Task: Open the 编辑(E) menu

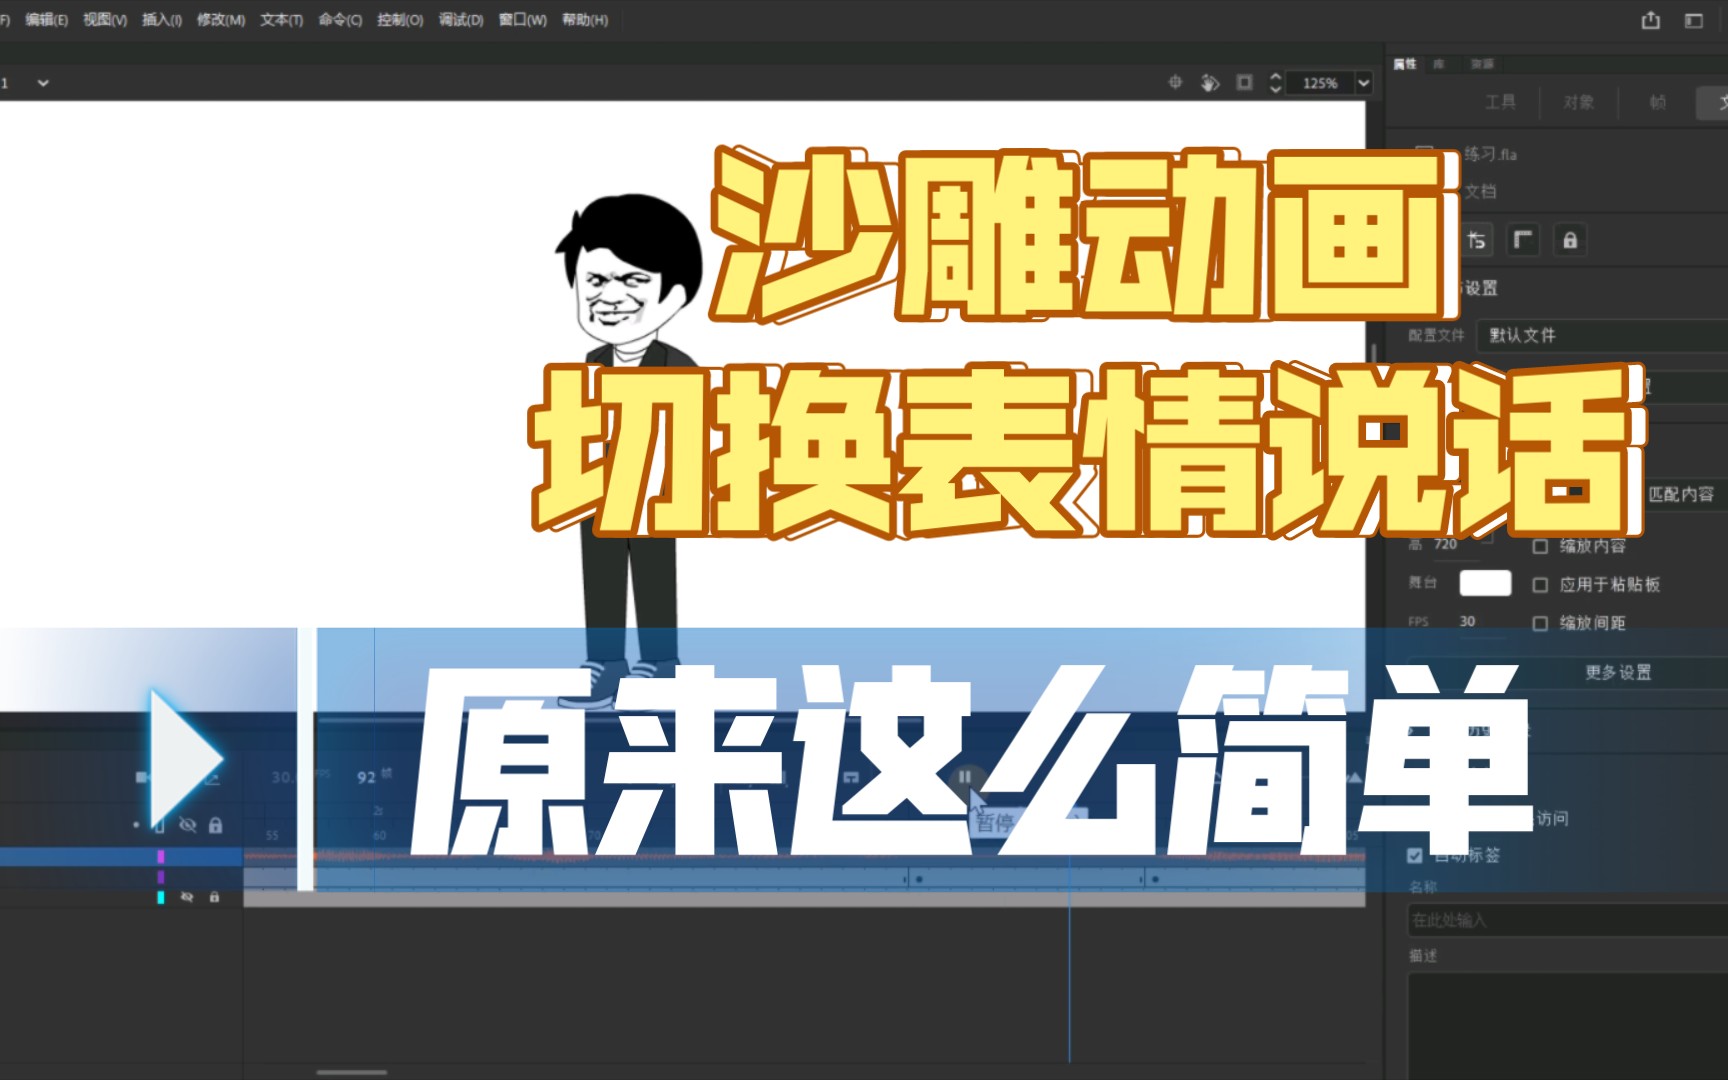Action: point(46,20)
